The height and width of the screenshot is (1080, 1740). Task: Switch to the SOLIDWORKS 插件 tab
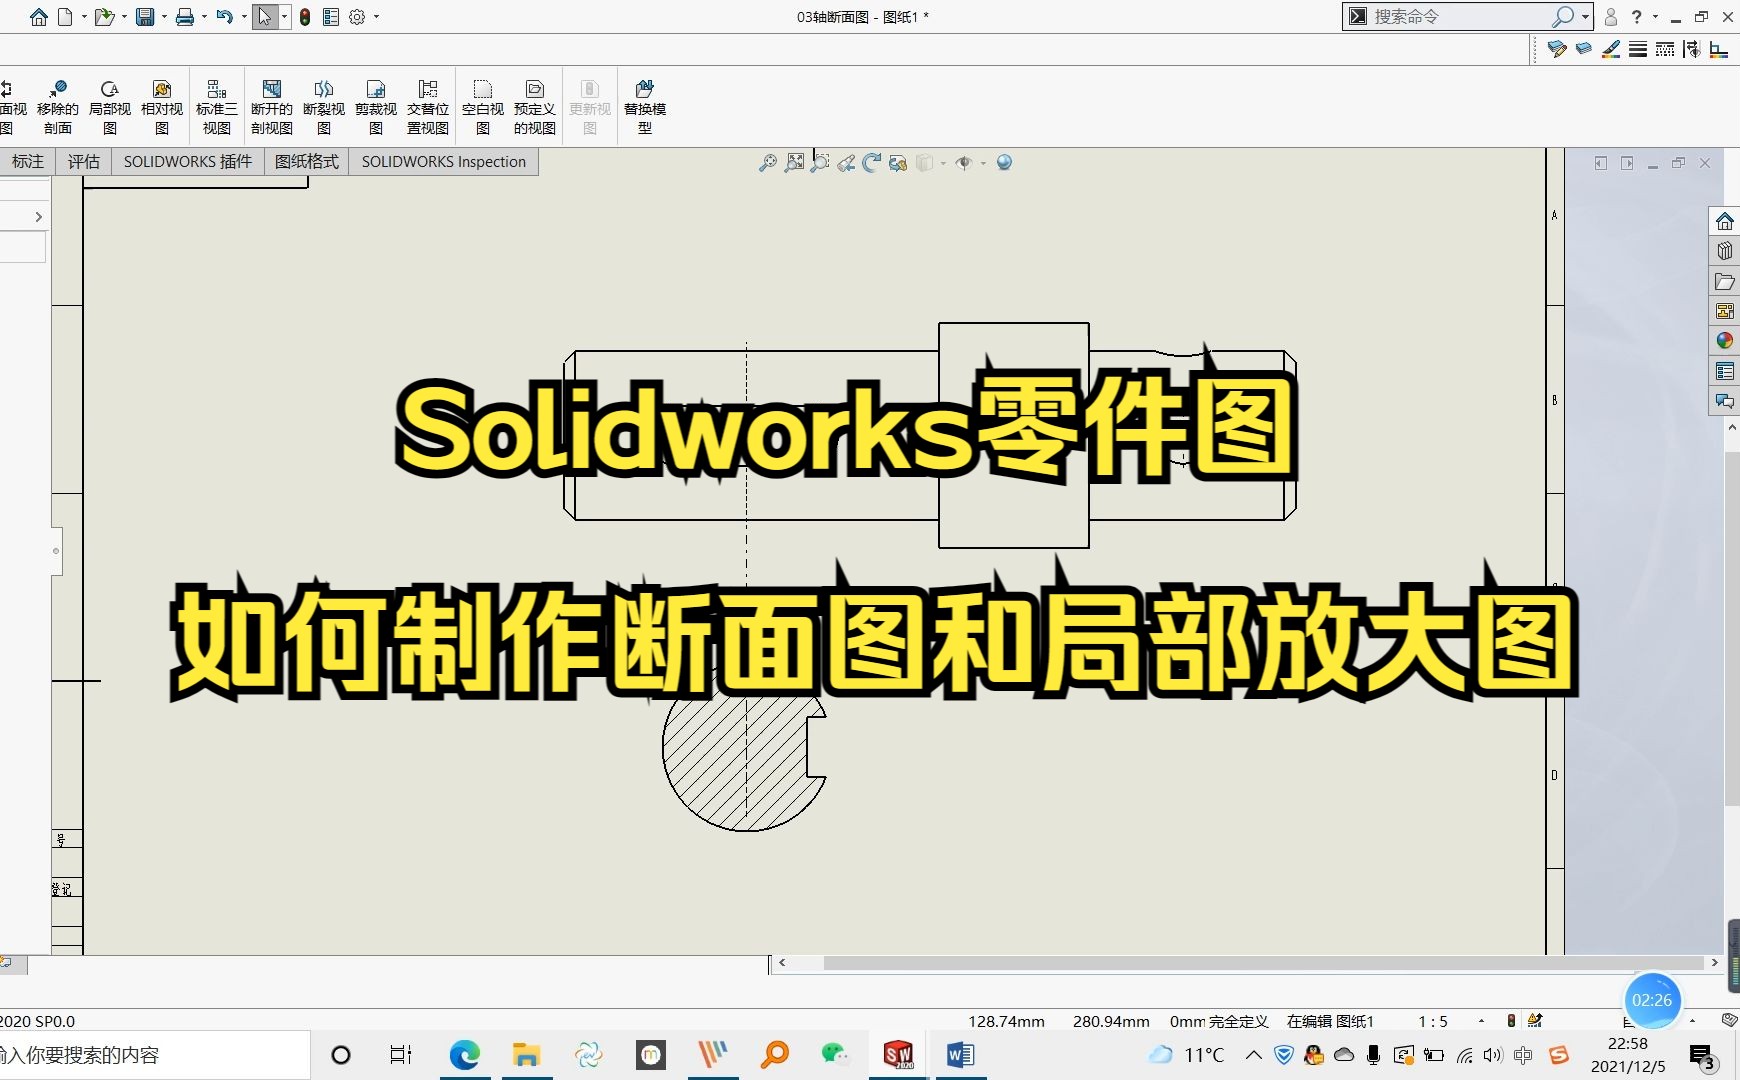(188, 162)
